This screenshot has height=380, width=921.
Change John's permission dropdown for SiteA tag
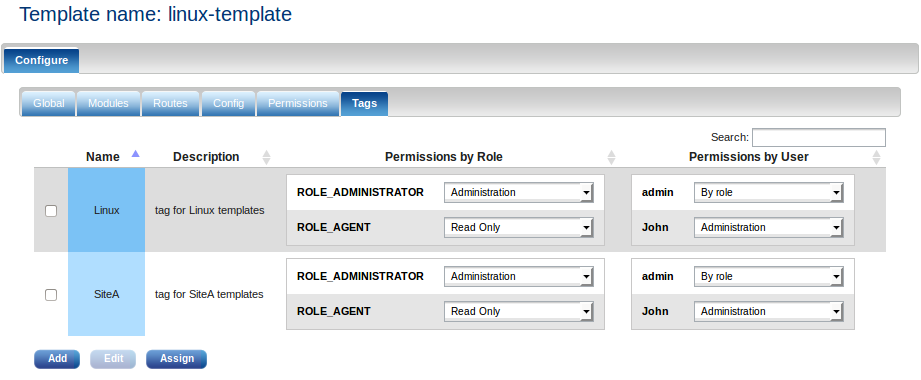[x=768, y=311]
